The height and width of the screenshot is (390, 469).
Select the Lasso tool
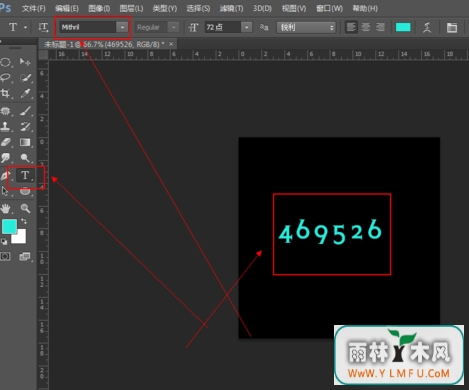coord(5,78)
